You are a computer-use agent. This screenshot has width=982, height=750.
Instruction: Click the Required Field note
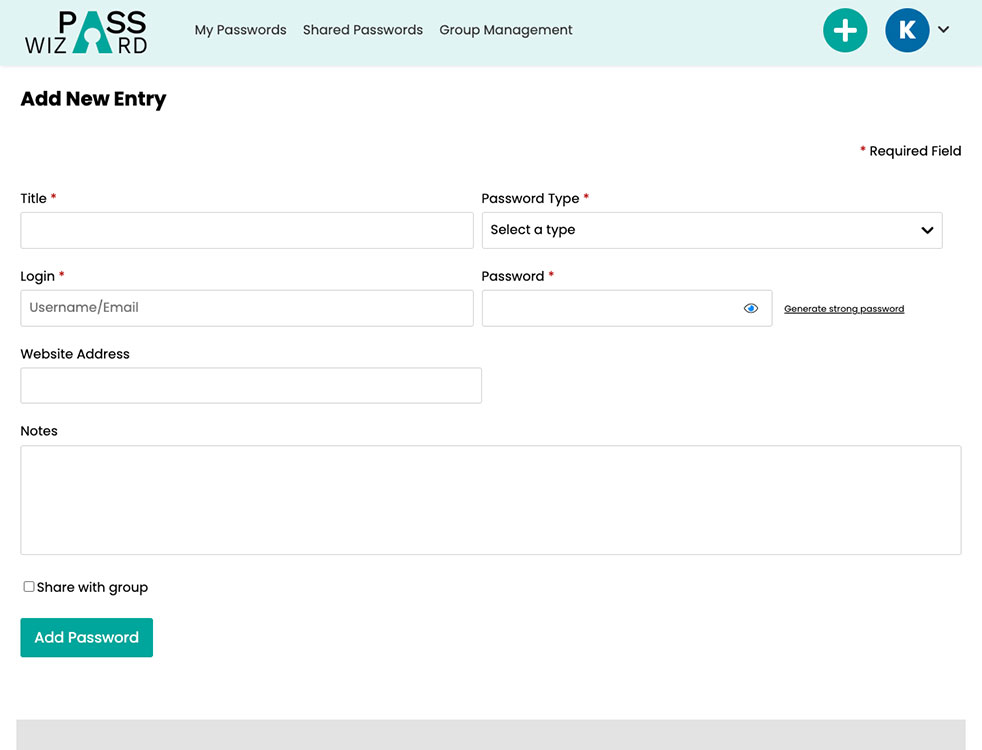click(910, 151)
